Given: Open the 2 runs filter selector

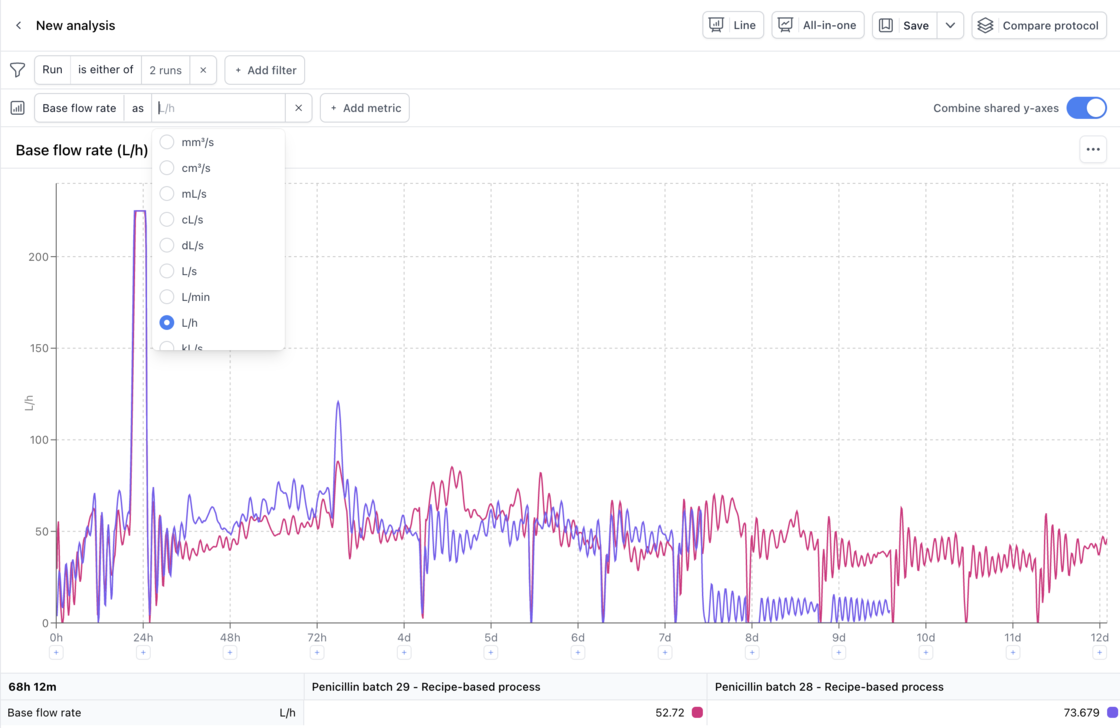Looking at the screenshot, I should (165, 70).
